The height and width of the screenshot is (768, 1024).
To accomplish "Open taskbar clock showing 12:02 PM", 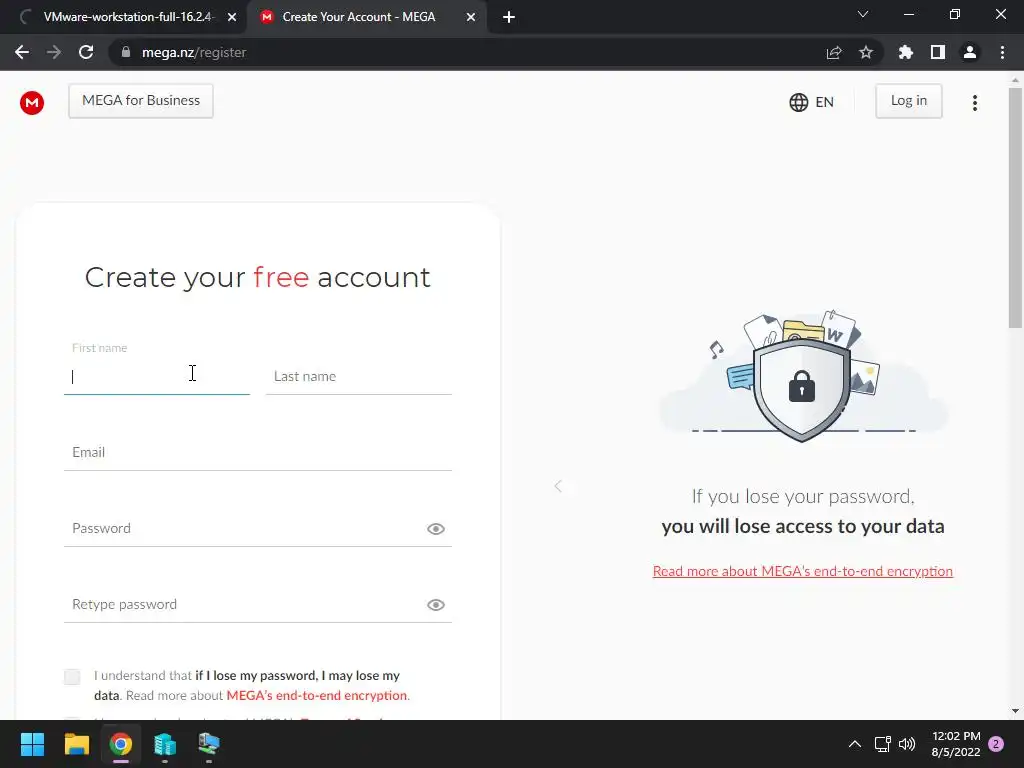I will point(956,744).
